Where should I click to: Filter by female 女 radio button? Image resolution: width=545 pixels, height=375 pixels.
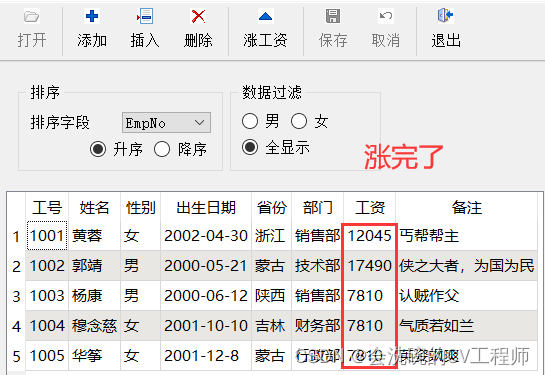299,121
